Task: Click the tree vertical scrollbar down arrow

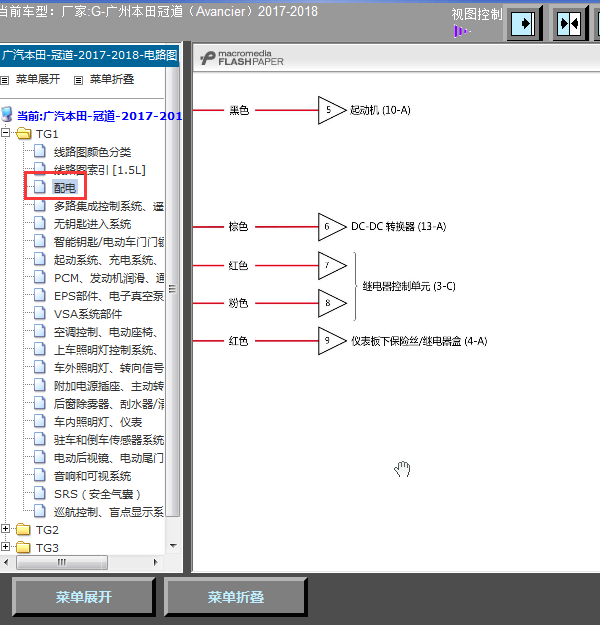Action: (173, 546)
